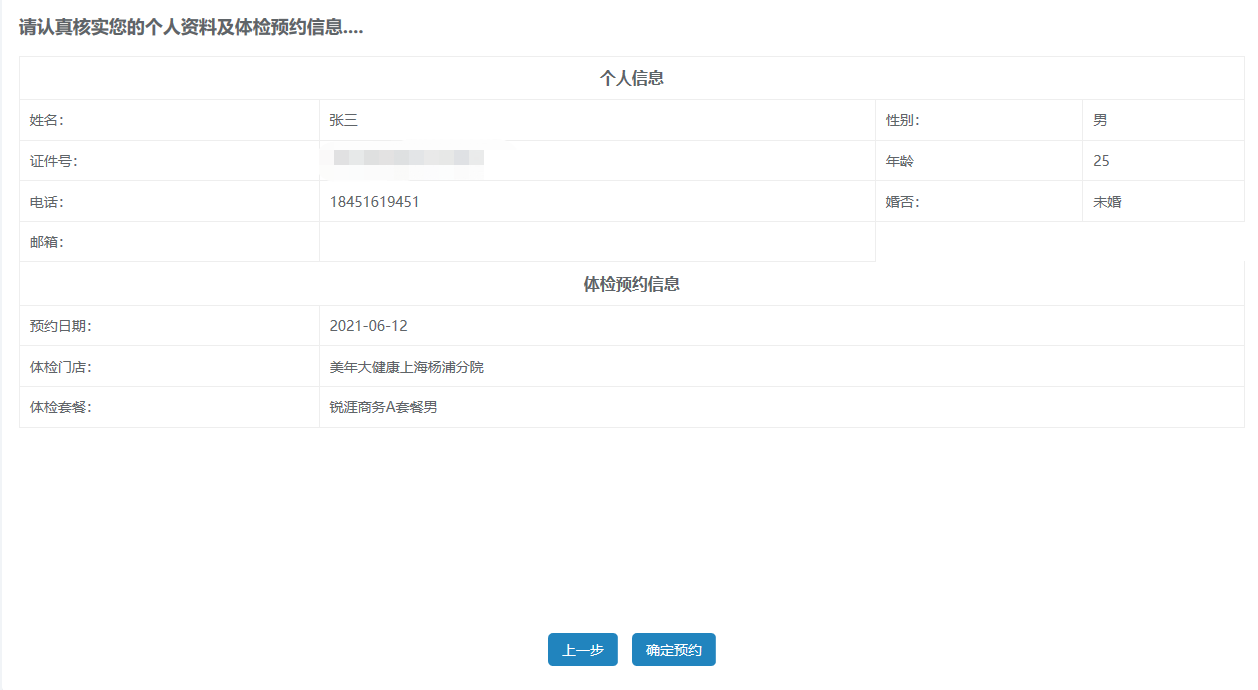Click the store name 美年大健康上海杨浦分院
The height and width of the screenshot is (690, 1258).
(406, 367)
